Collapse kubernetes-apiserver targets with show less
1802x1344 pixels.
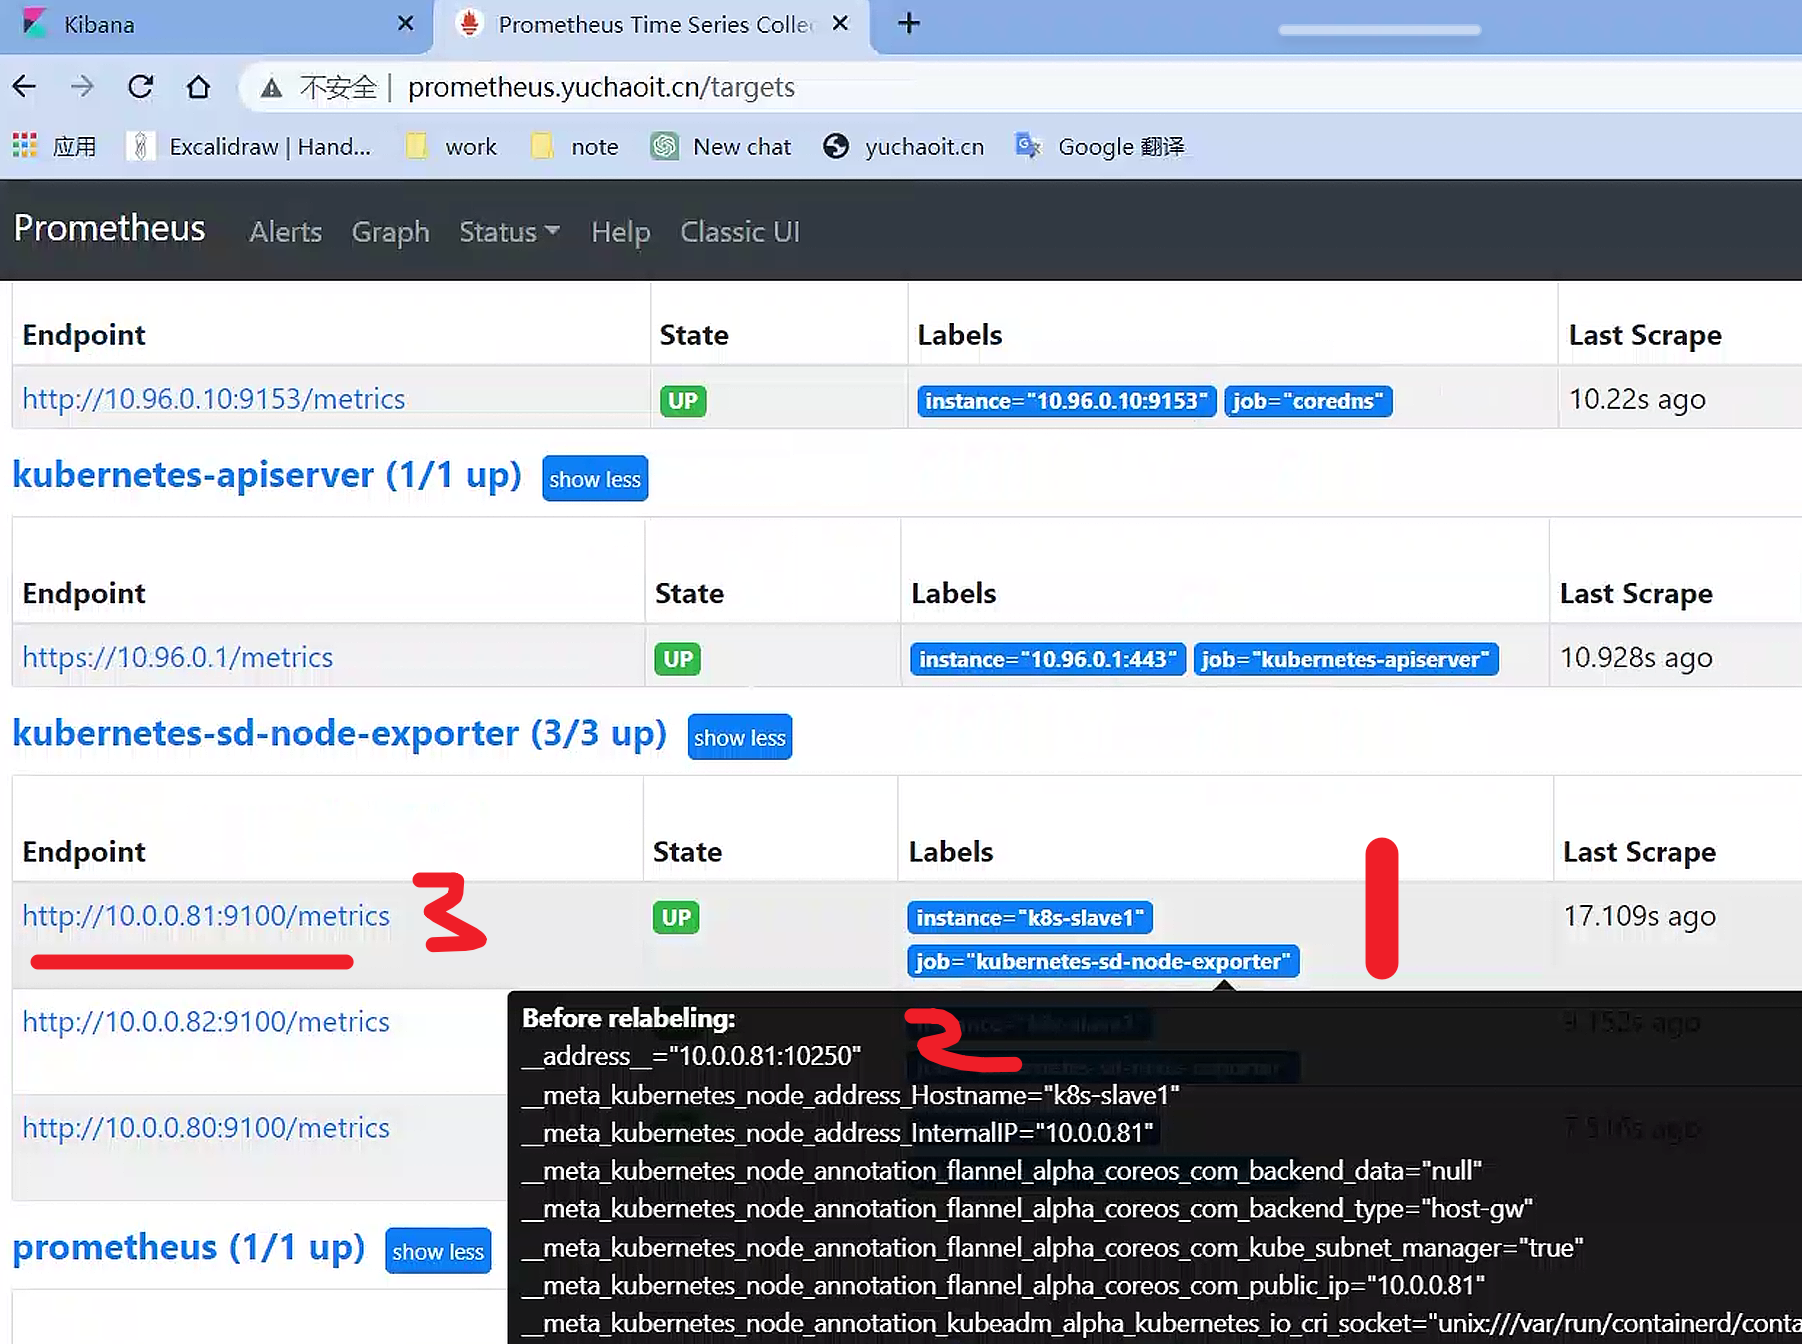click(594, 479)
